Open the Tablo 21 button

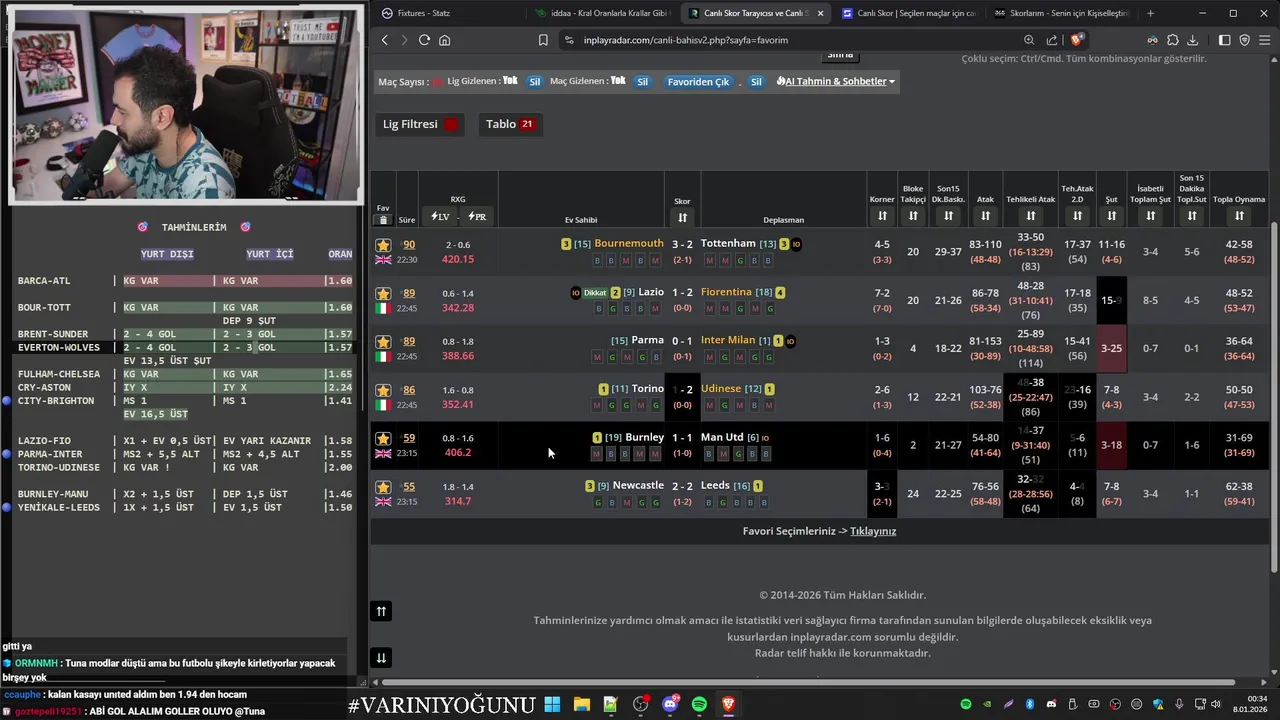point(510,124)
